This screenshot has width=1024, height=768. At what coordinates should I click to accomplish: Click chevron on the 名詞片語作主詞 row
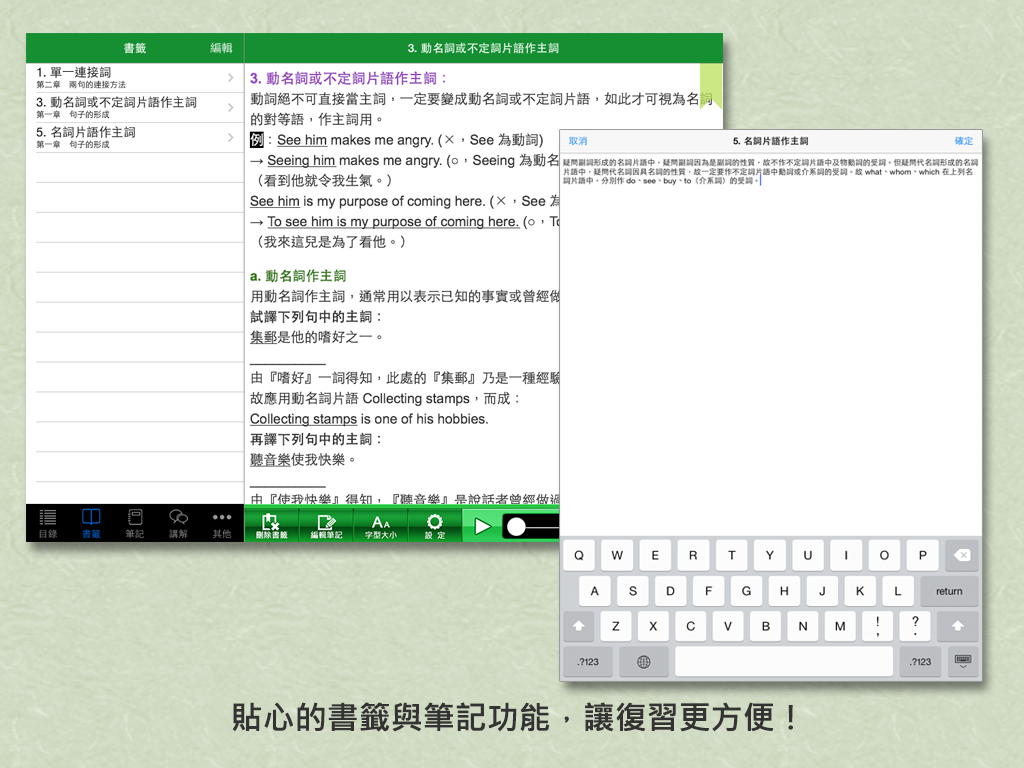231,137
